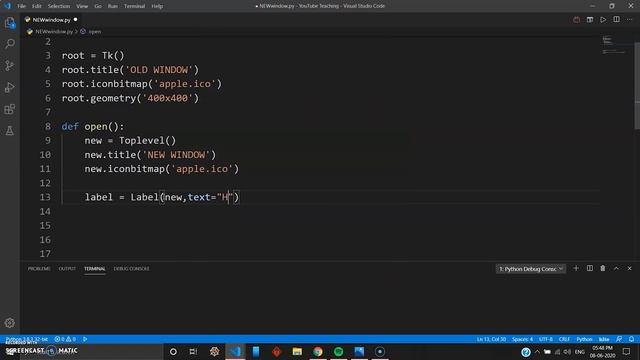640x360 pixels.
Task: Kill terminal with the trash icon
Action: [603, 268]
